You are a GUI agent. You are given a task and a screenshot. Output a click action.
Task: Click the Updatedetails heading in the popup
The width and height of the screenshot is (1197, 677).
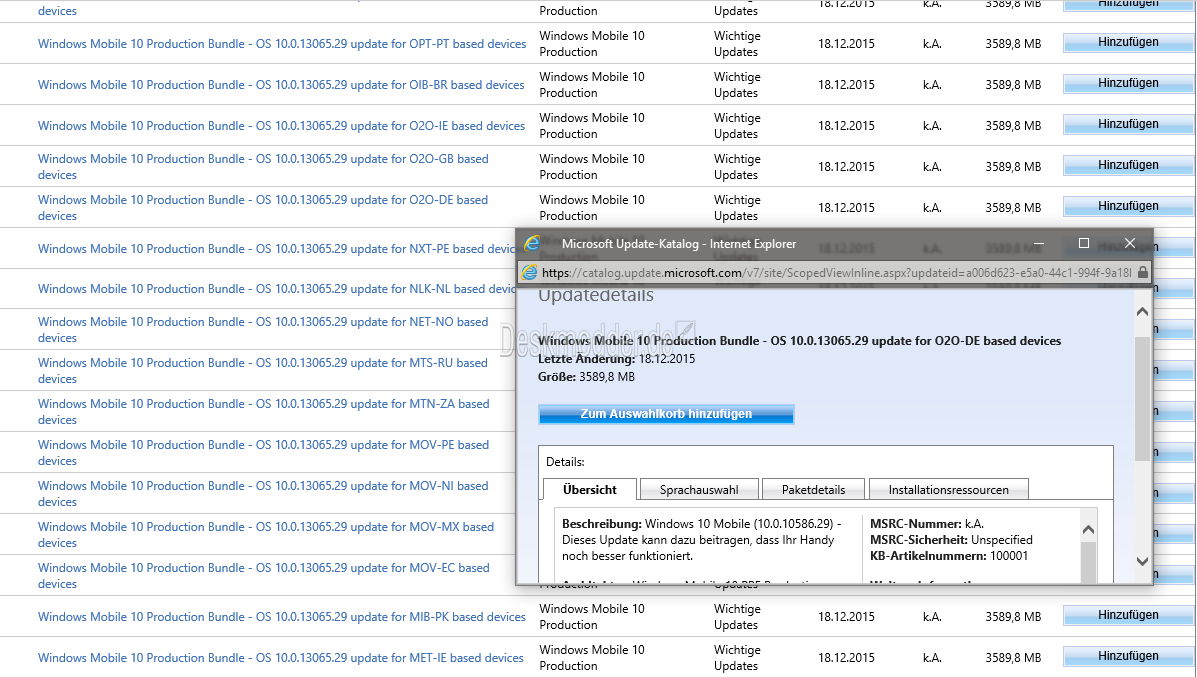tap(595, 295)
